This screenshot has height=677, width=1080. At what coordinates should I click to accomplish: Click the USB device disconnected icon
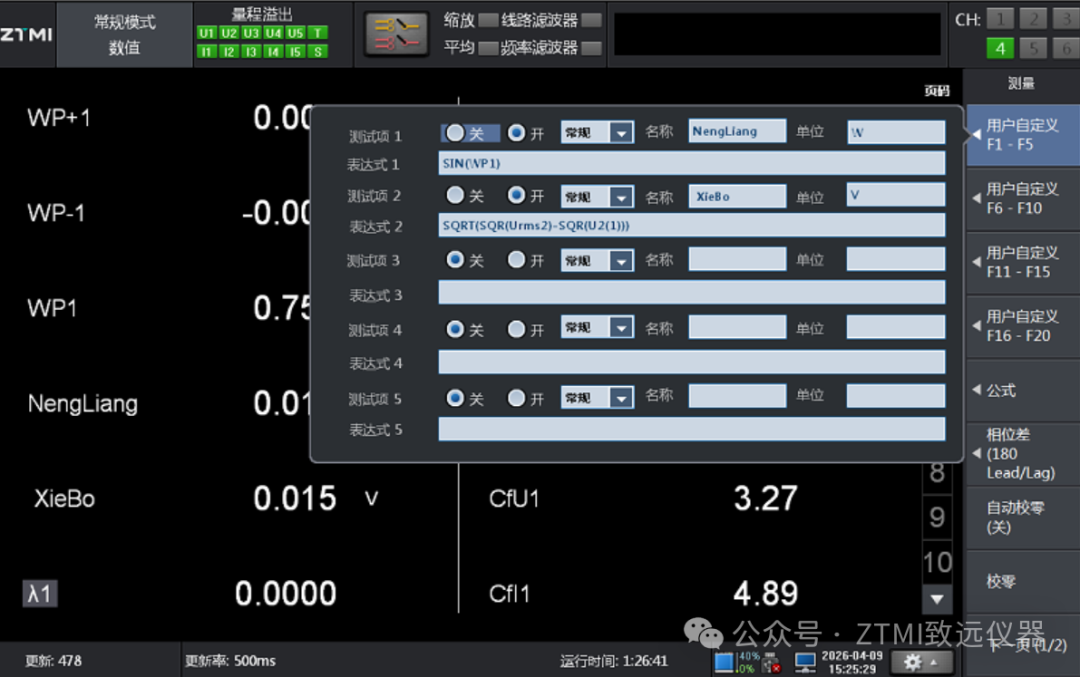771,662
